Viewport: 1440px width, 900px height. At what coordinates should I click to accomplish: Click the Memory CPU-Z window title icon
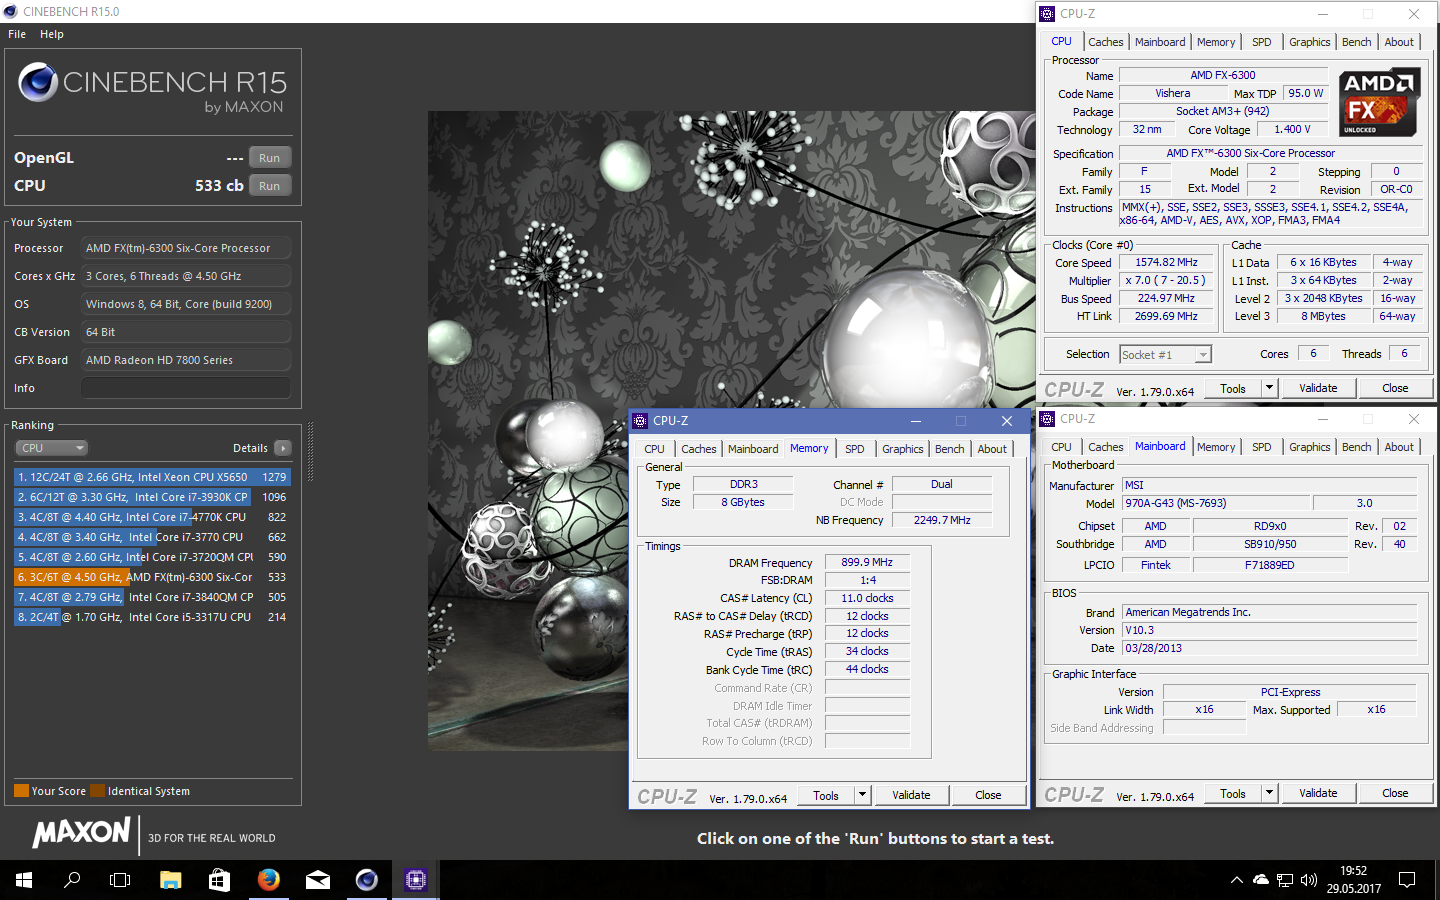[640, 421]
